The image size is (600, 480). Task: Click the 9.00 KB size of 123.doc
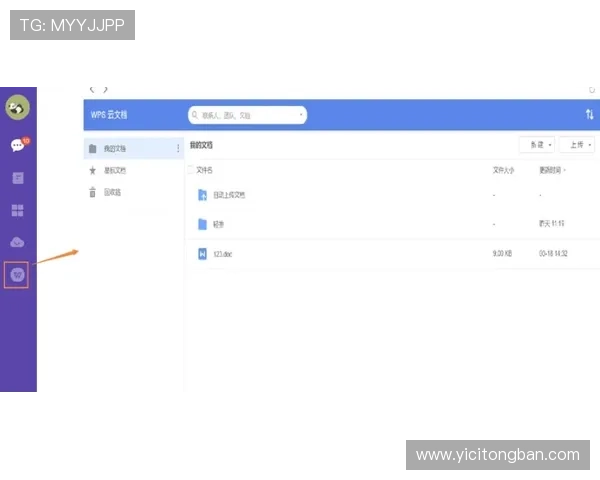(x=502, y=253)
